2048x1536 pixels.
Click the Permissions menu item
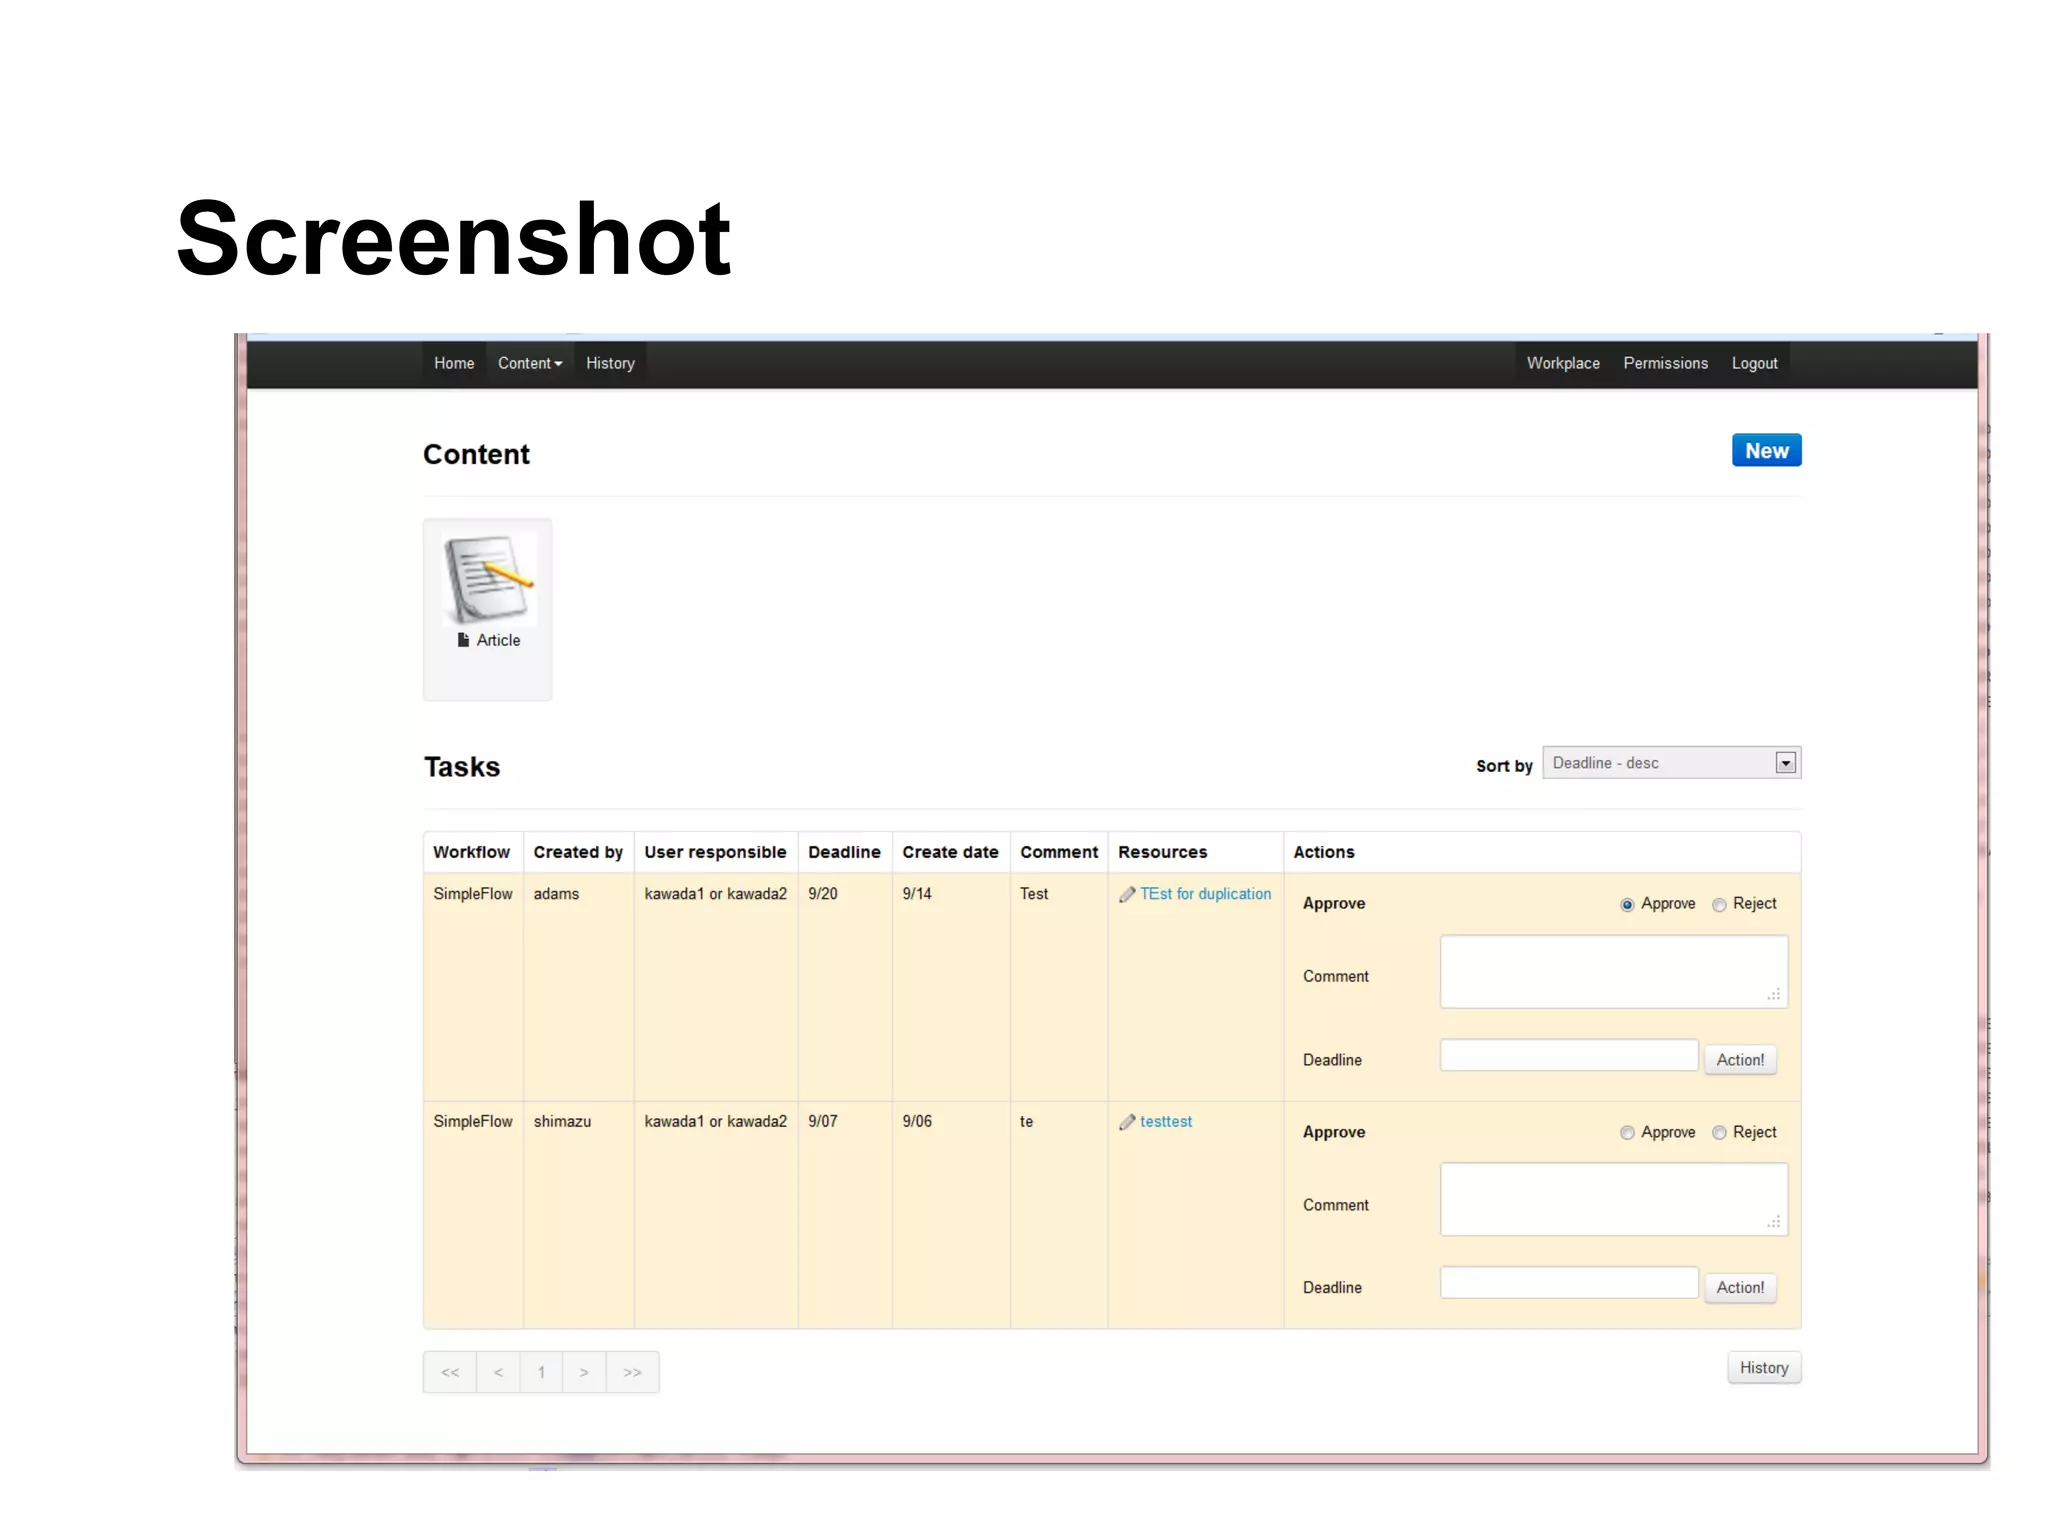point(1665,364)
